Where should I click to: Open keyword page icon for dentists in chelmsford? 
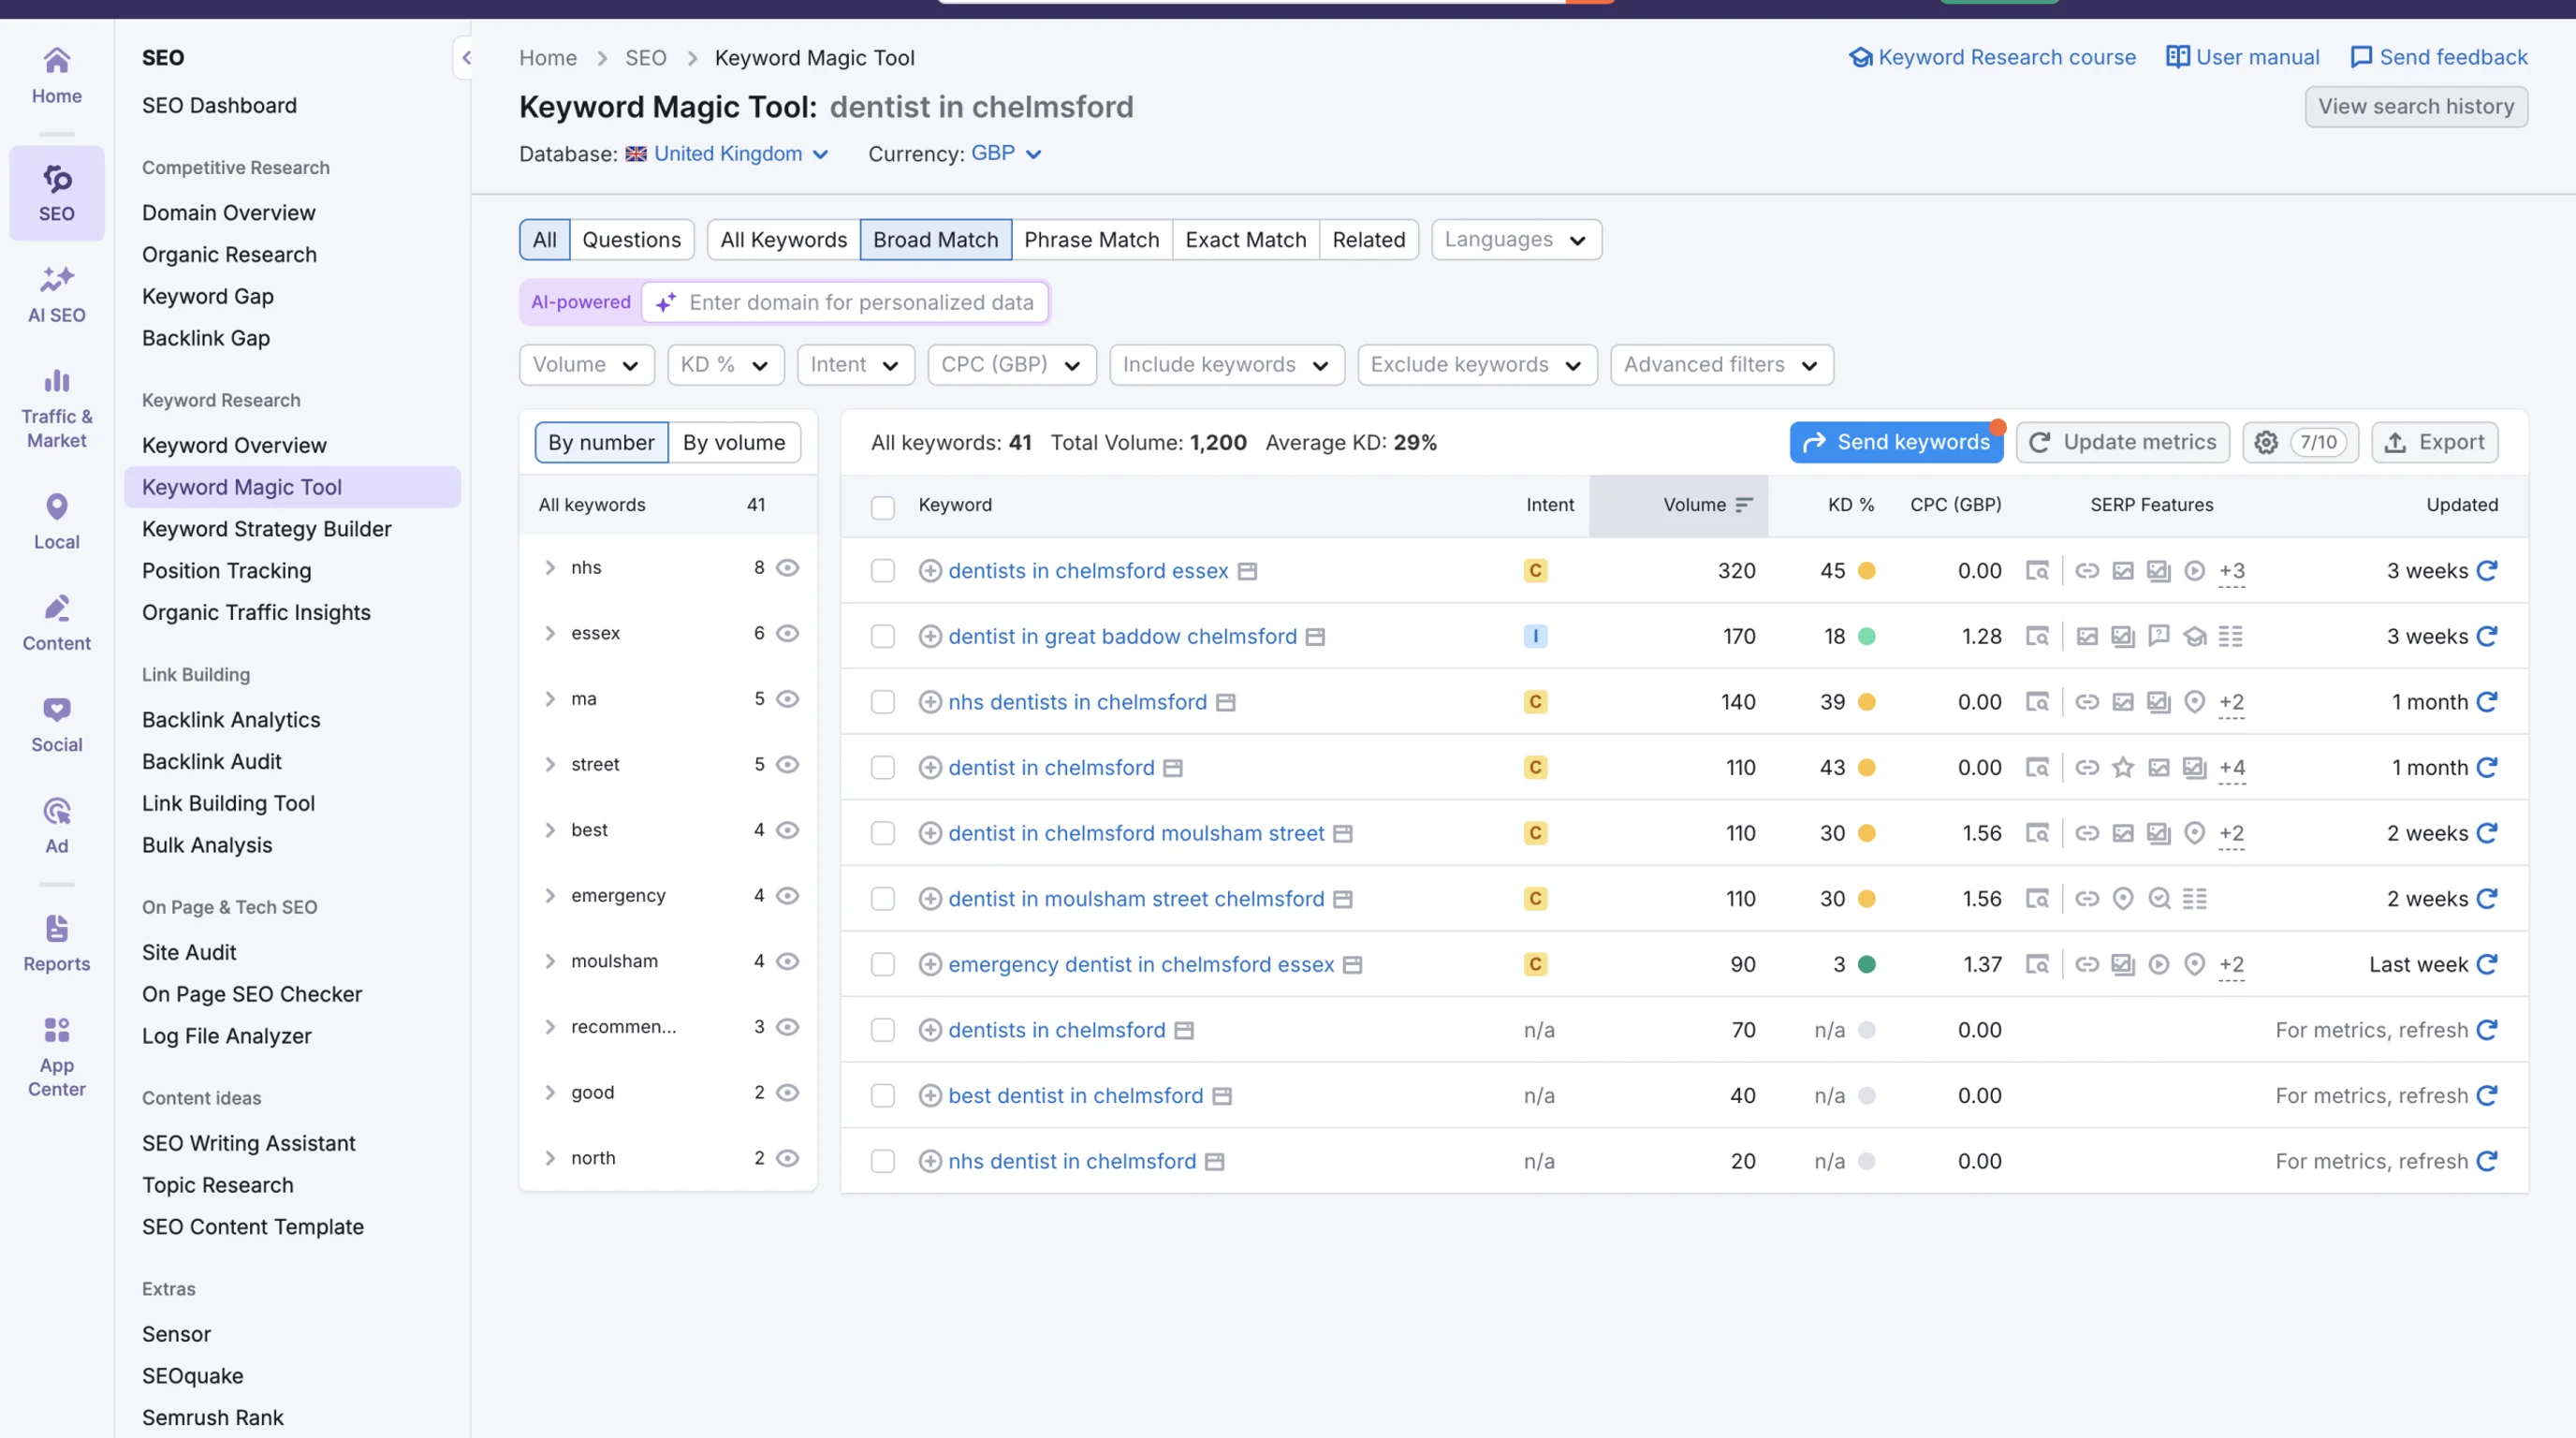point(1184,1030)
